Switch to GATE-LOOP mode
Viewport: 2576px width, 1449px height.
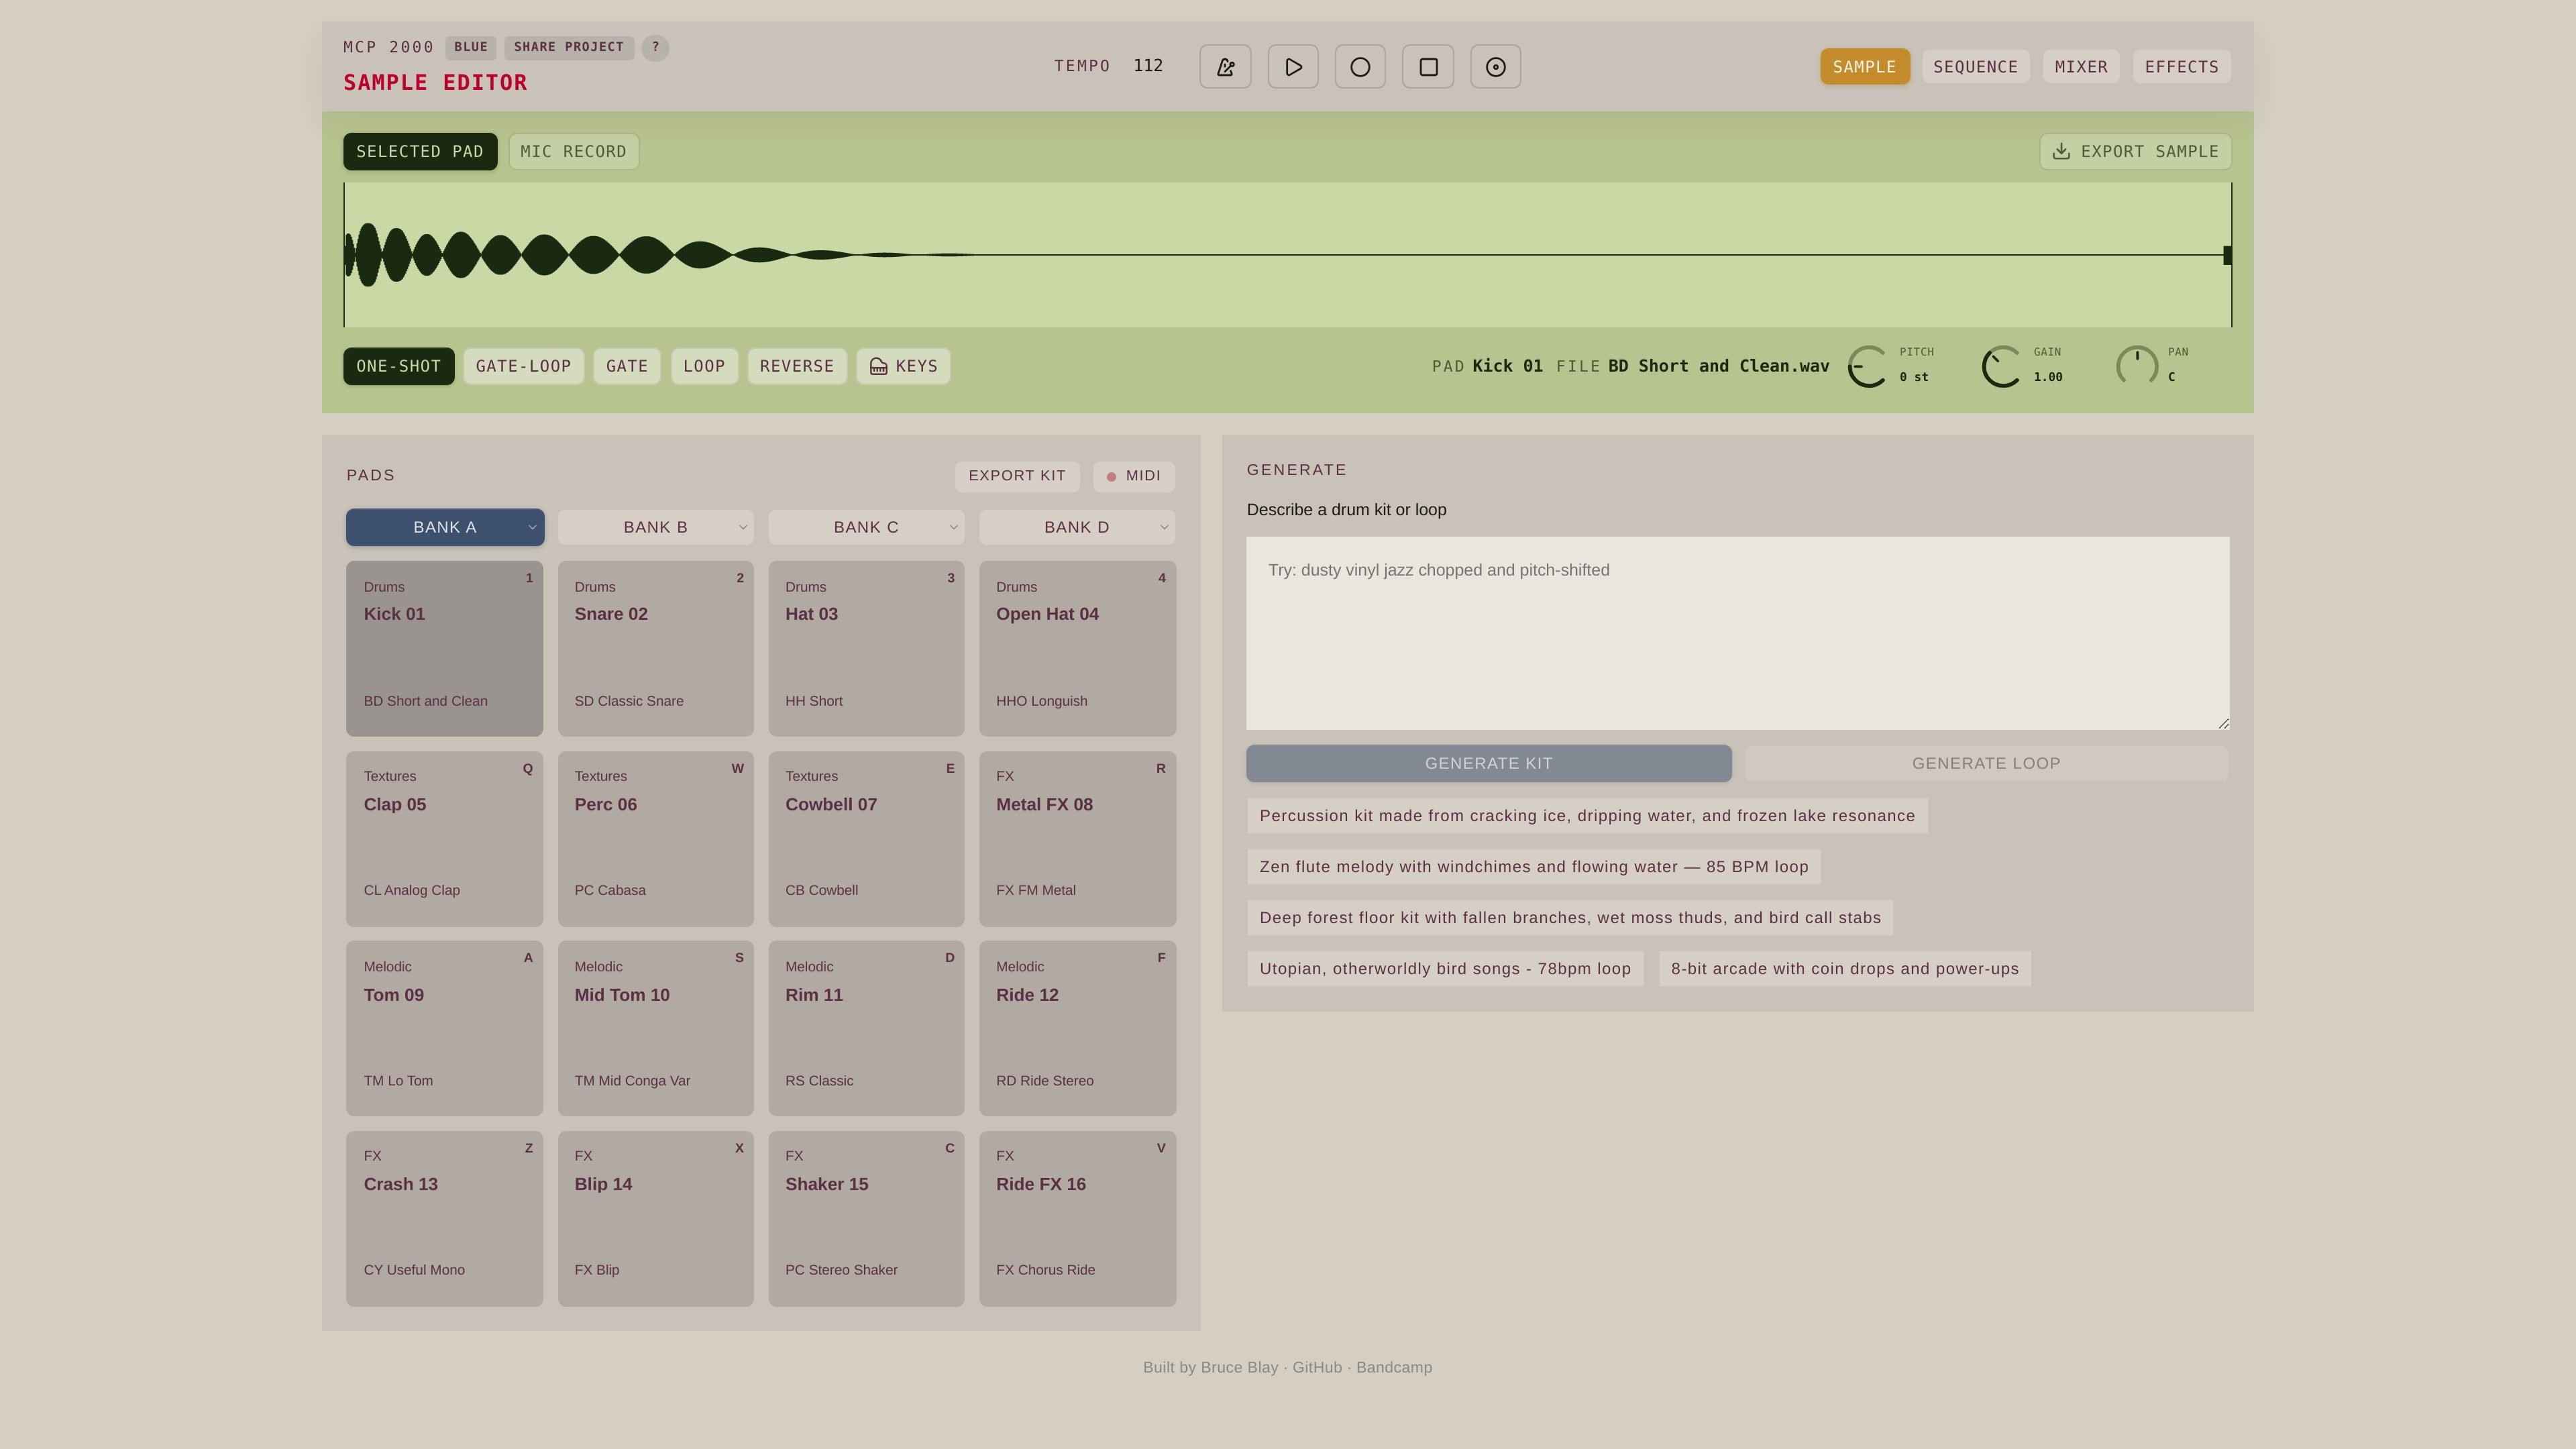tap(523, 366)
